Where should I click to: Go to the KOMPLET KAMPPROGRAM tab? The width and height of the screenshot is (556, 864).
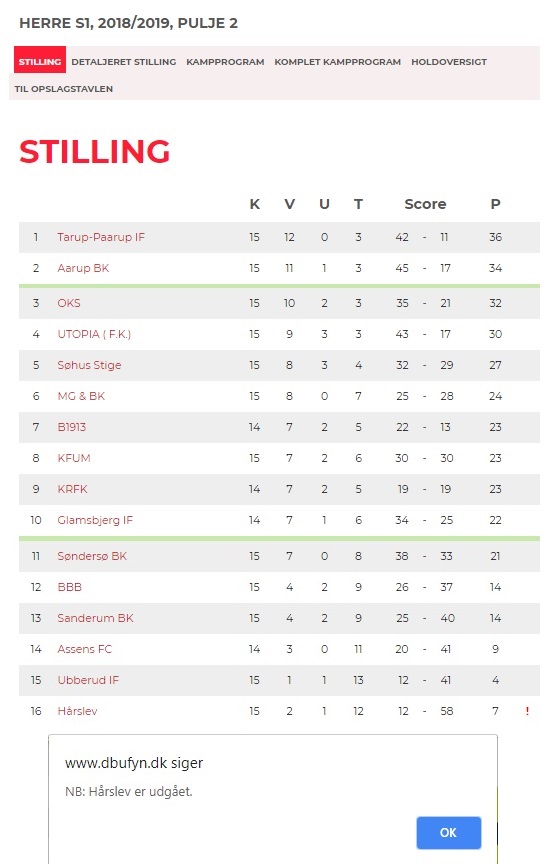pos(337,62)
